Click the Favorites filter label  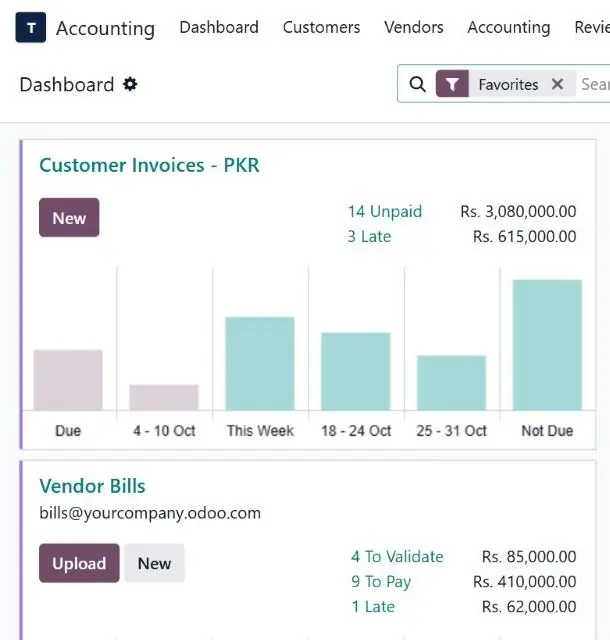click(x=508, y=84)
